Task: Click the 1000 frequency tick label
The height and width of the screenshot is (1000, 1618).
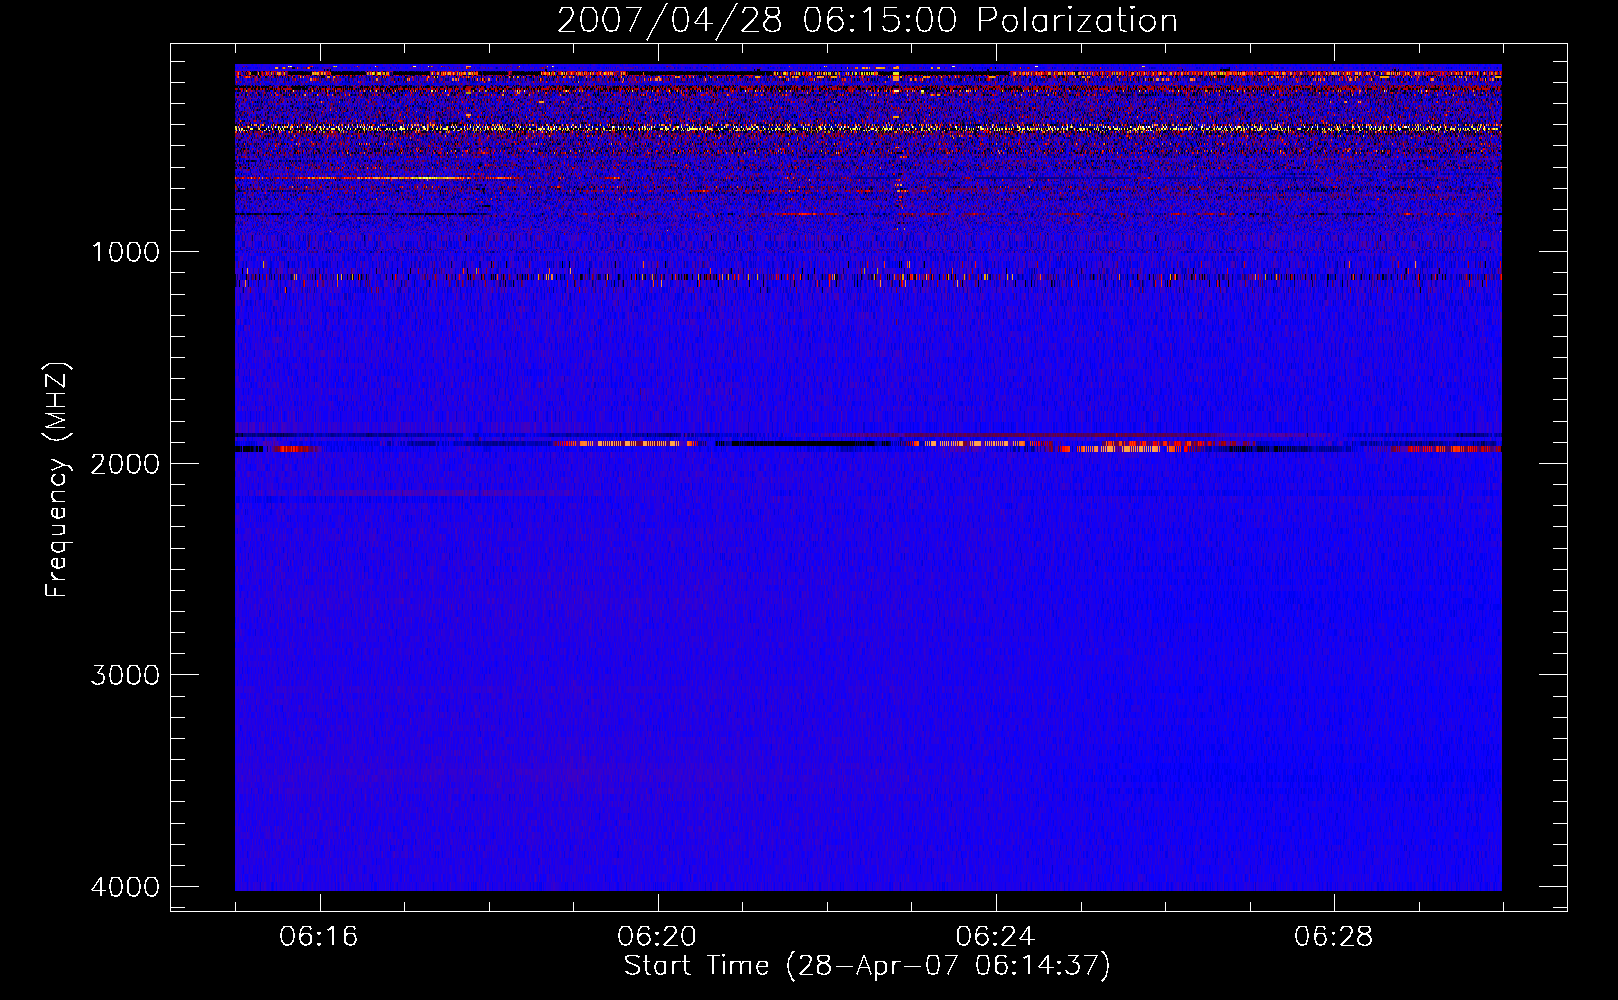Action: coord(125,252)
